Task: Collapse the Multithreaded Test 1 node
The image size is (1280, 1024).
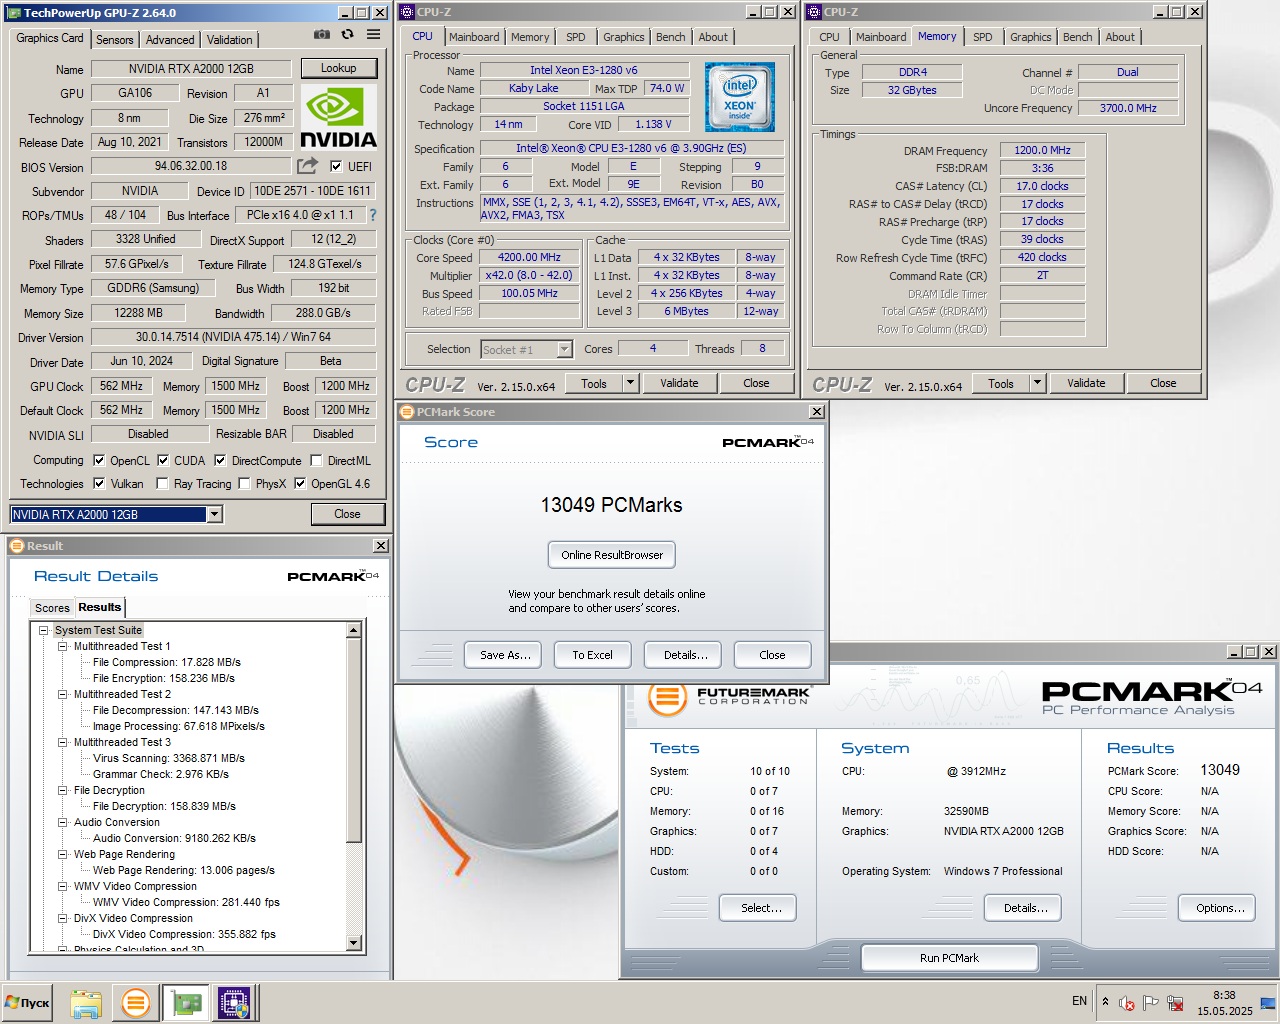Action: pyautogui.click(x=62, y=646)
